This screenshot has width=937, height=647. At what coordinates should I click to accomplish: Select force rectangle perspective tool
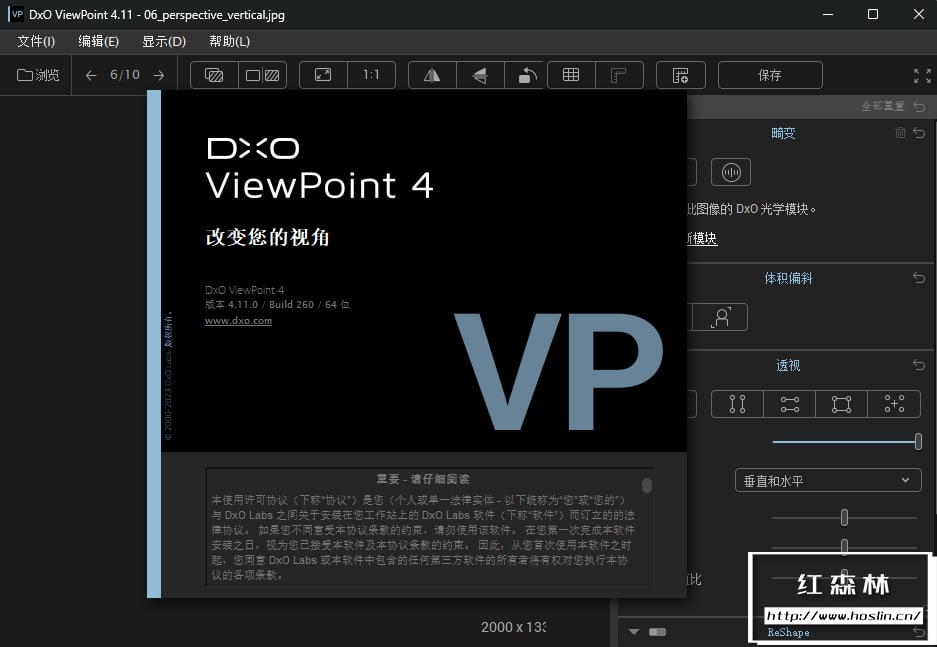pos(841,404)
